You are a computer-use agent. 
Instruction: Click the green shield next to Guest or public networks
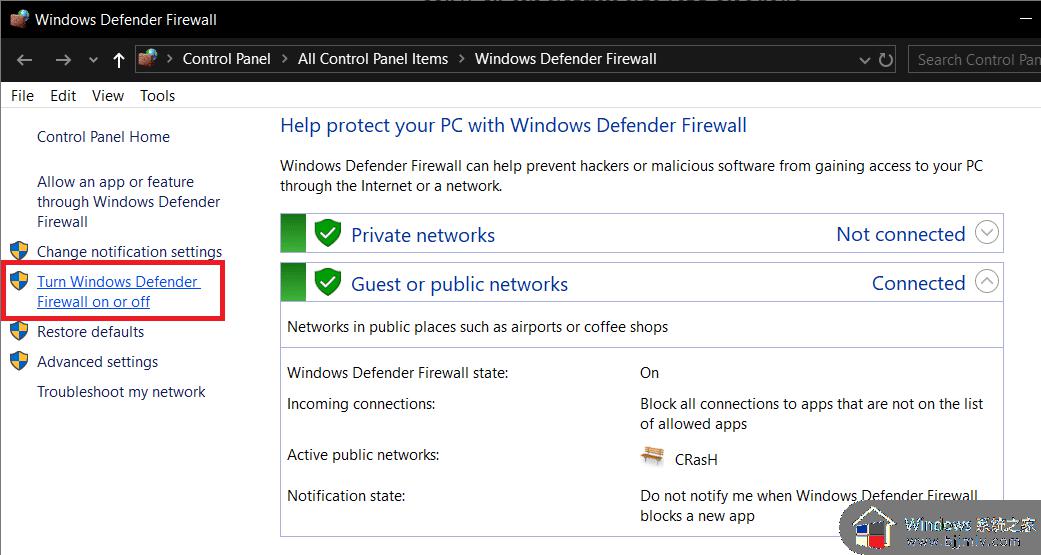point(327,282)
